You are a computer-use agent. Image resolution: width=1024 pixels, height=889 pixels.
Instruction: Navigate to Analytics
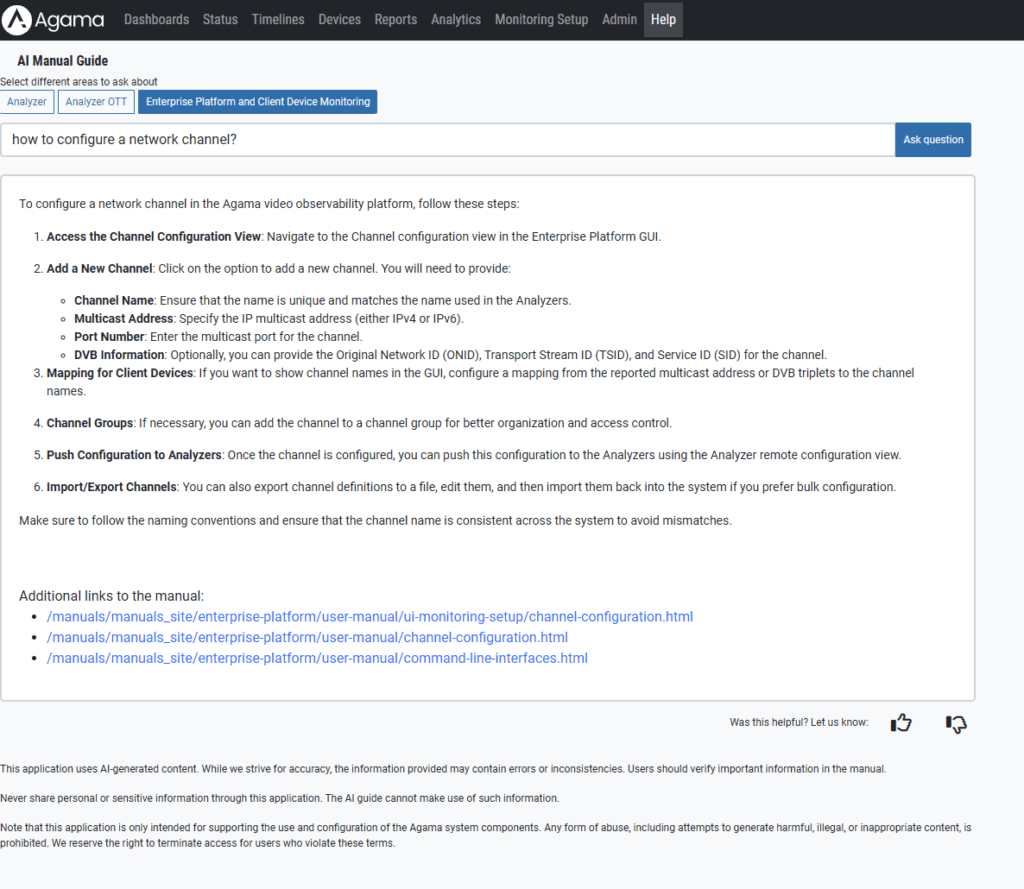pos(456,19)
